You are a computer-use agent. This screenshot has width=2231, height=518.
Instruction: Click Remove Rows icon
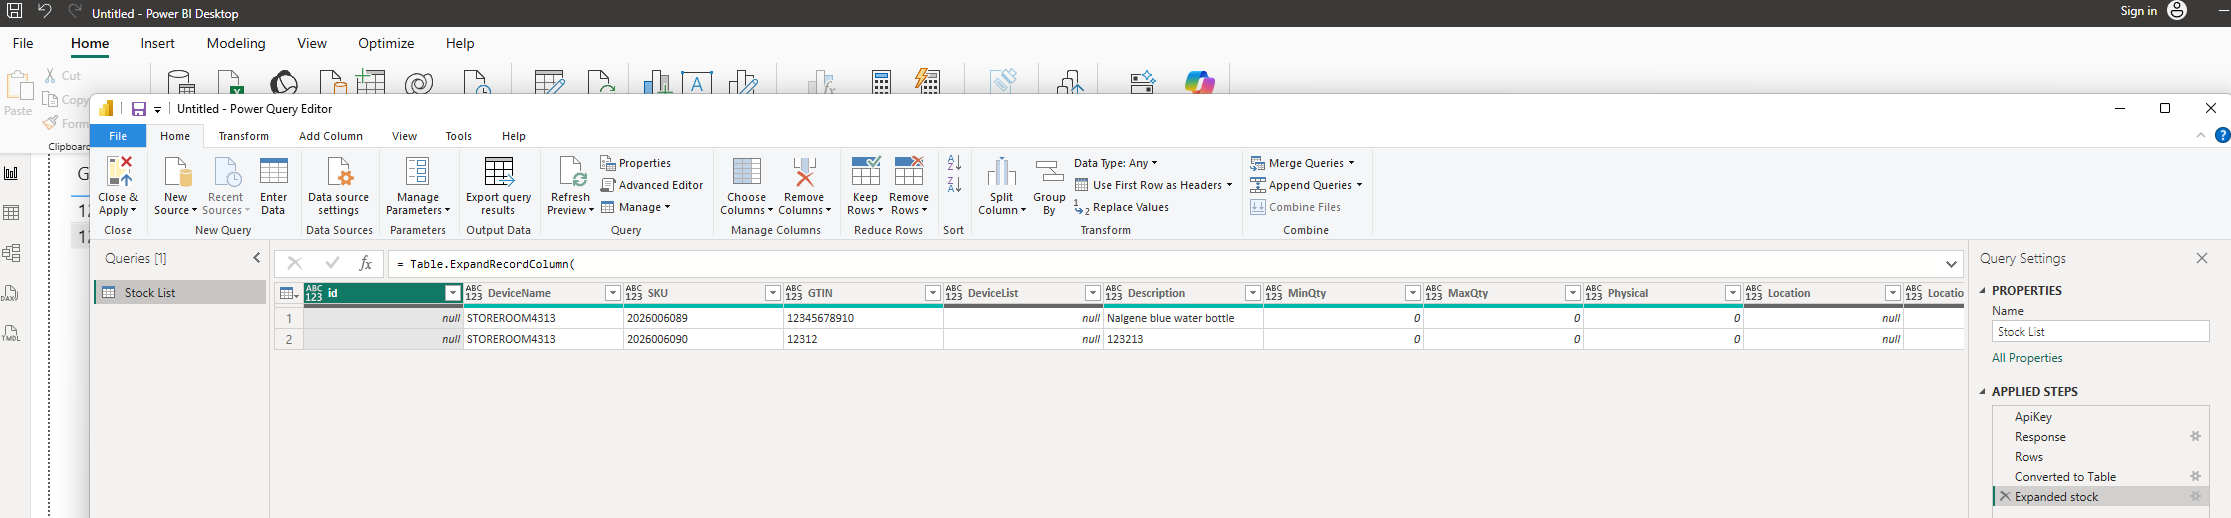[909, 172]
